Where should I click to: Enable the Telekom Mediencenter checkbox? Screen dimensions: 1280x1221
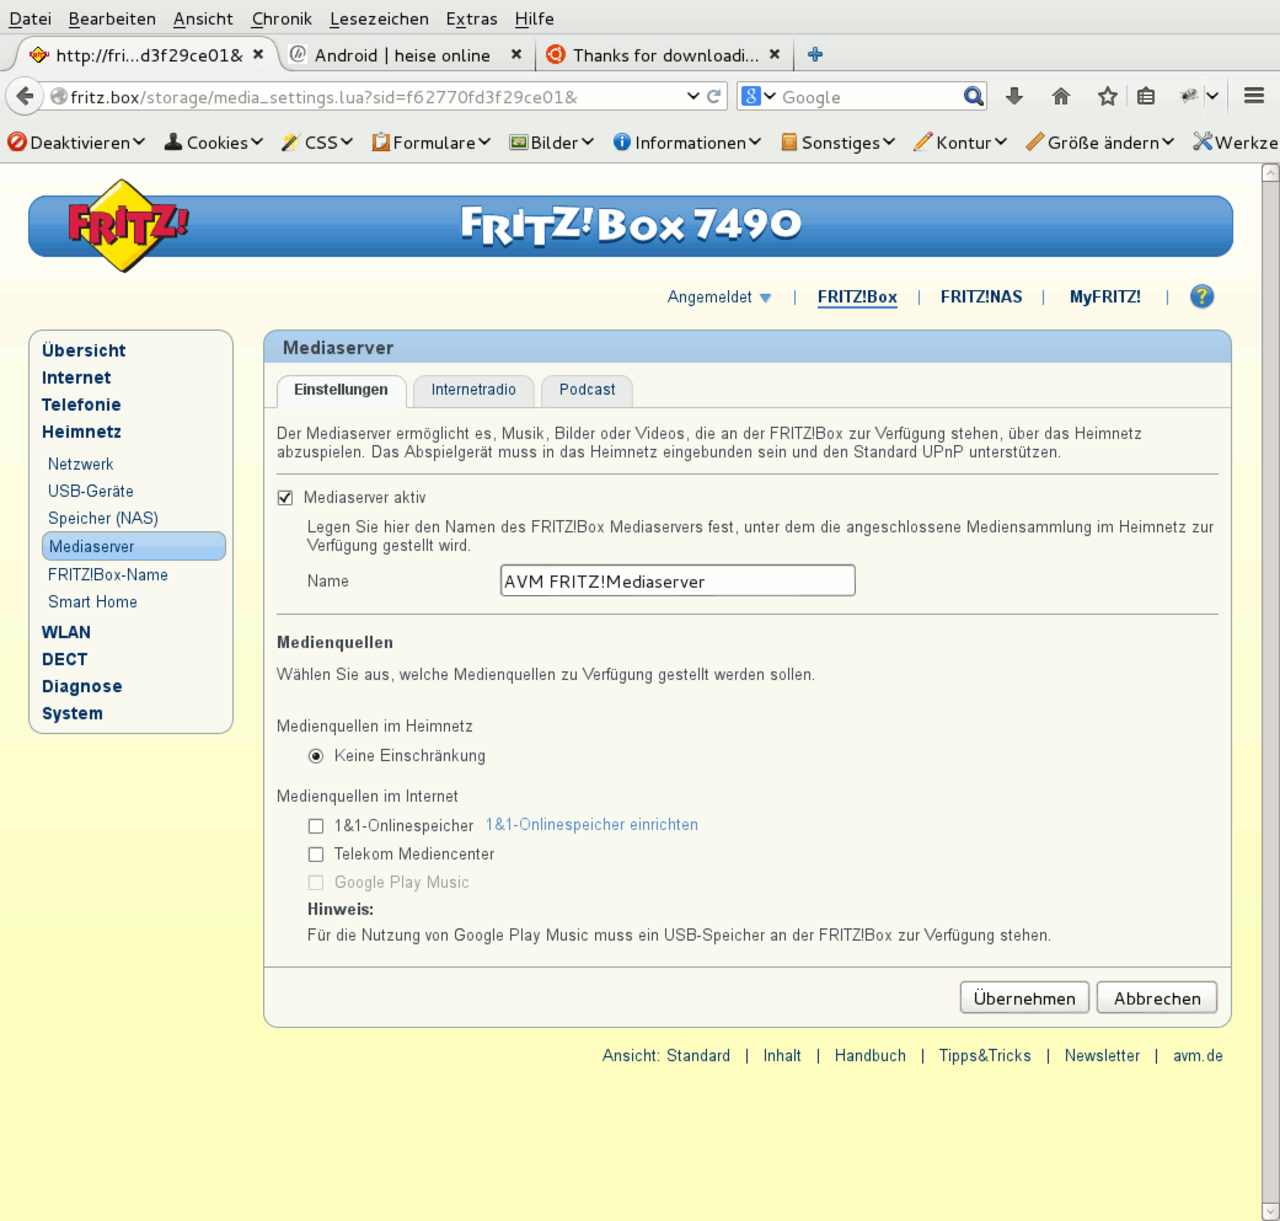316,854
